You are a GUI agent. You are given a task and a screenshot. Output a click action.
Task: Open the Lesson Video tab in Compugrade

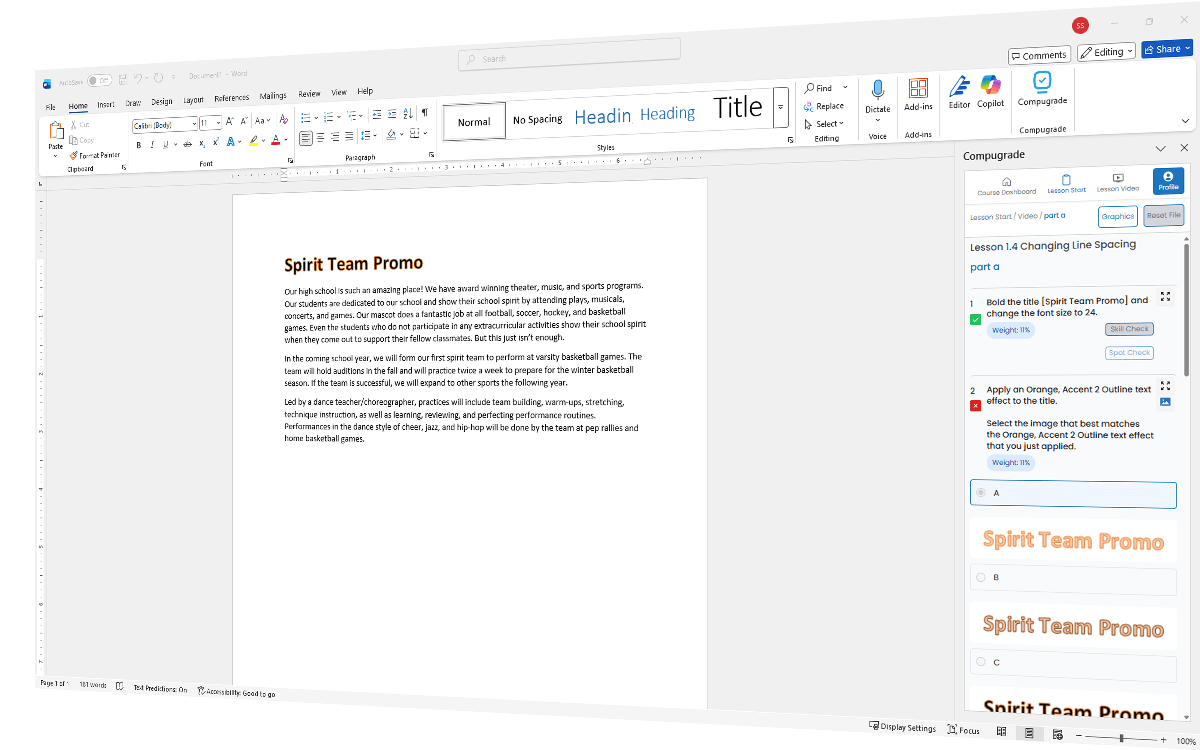1117,184
